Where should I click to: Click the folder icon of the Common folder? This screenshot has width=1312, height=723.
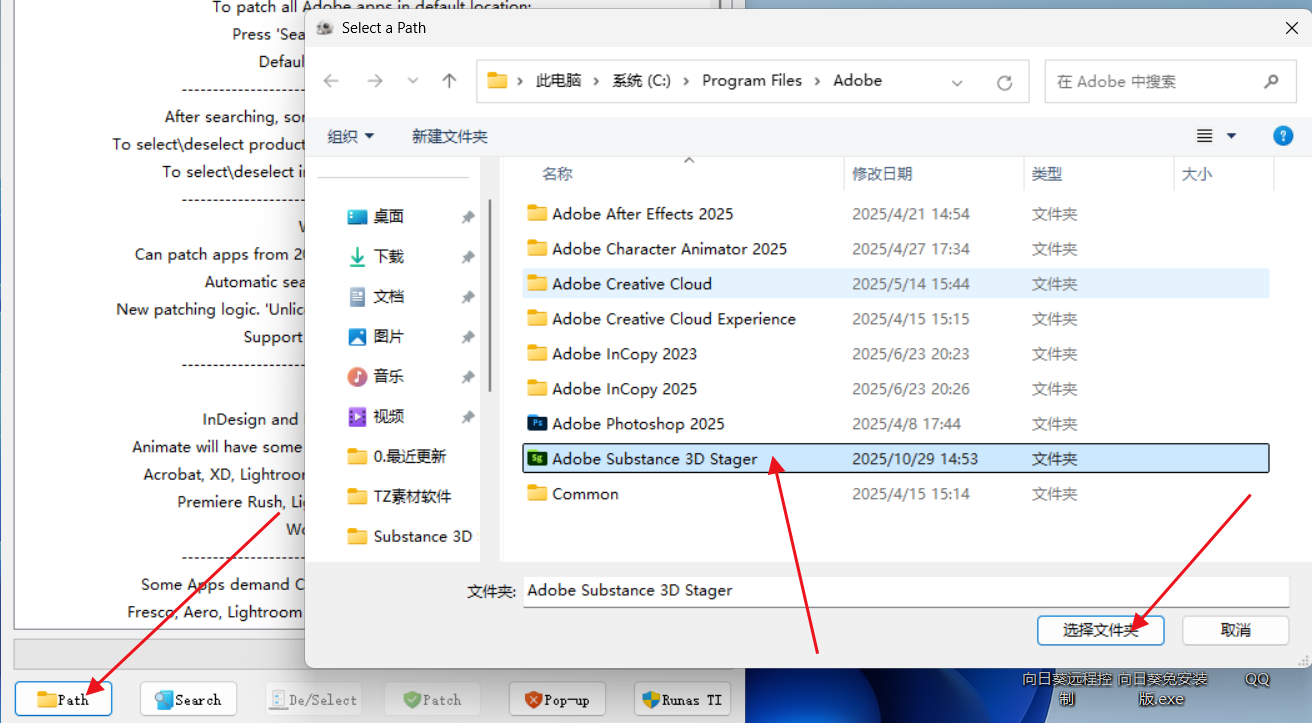coord(537,494)
